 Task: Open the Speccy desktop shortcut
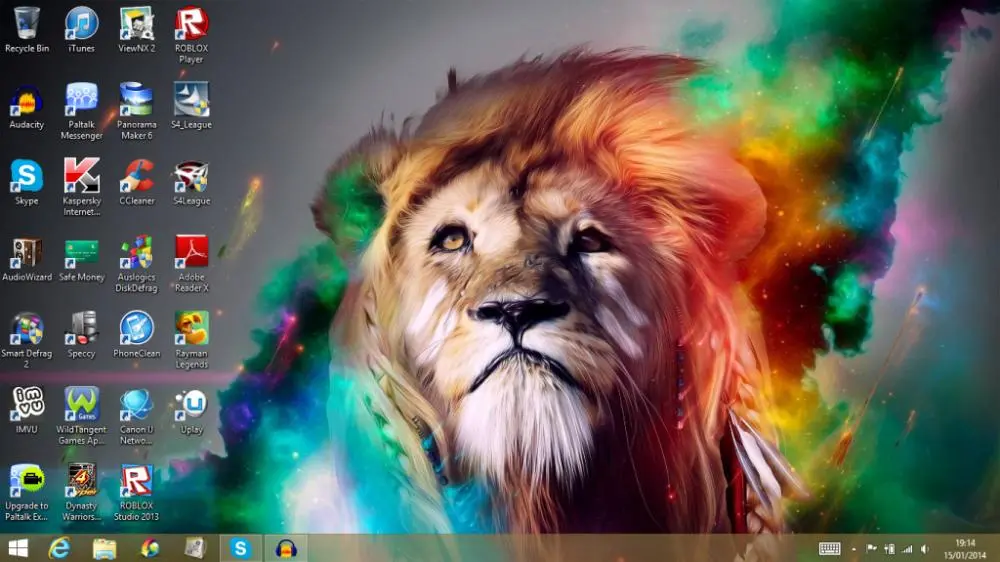(x=82, y=335)
